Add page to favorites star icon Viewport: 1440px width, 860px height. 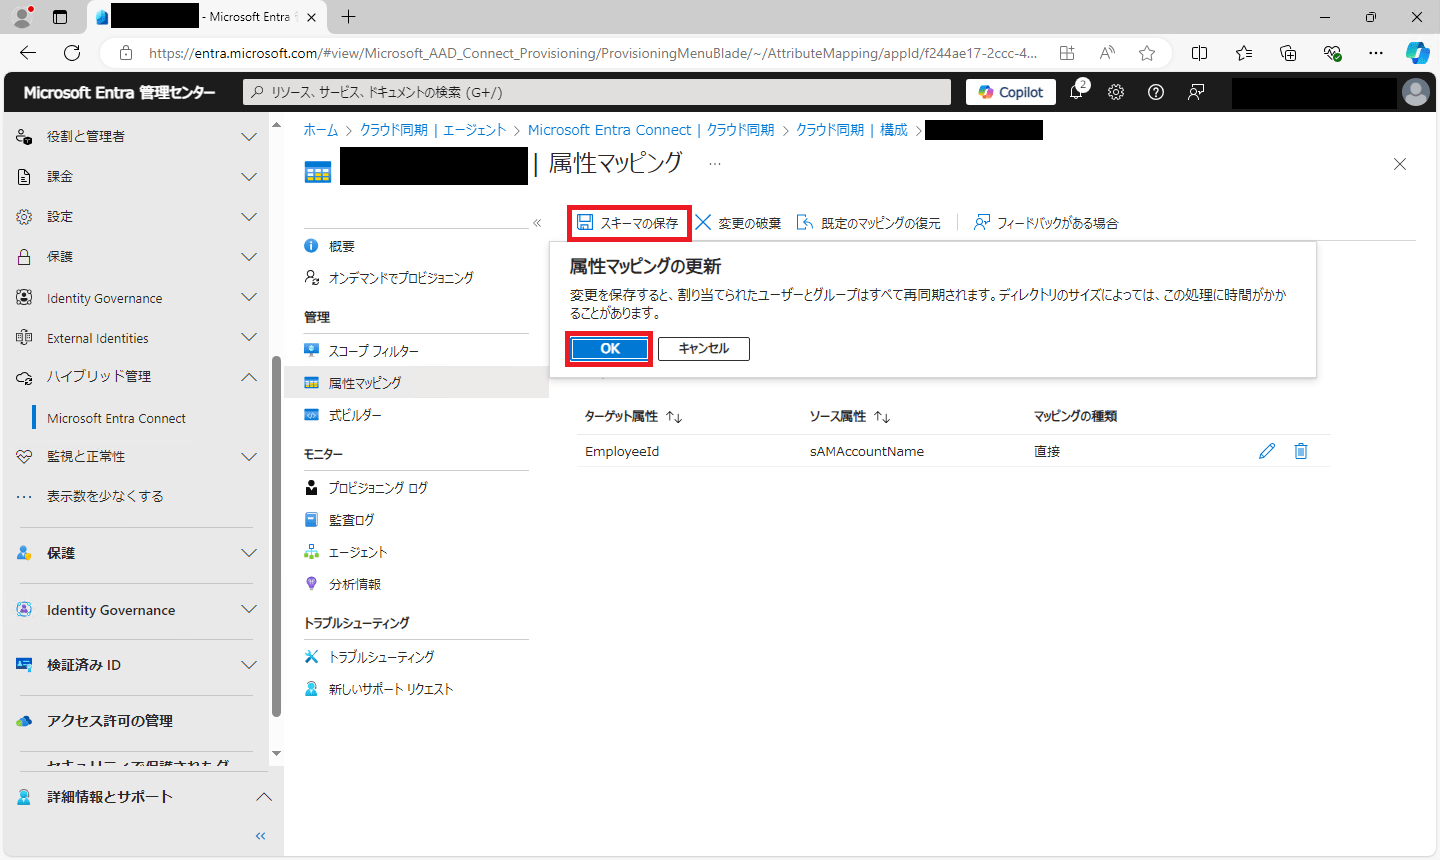pos(1147,53)
